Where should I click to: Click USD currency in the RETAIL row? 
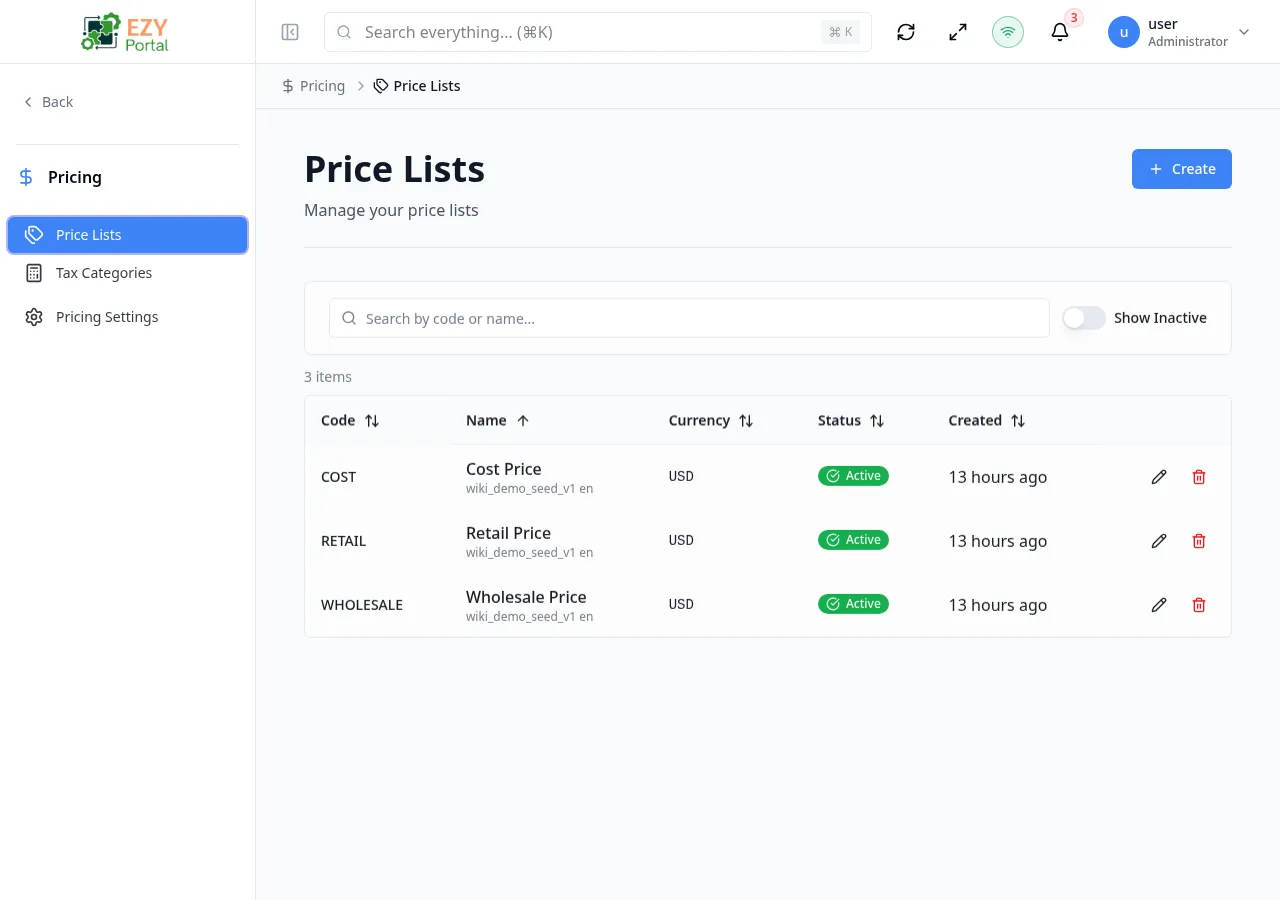point(681,540)
